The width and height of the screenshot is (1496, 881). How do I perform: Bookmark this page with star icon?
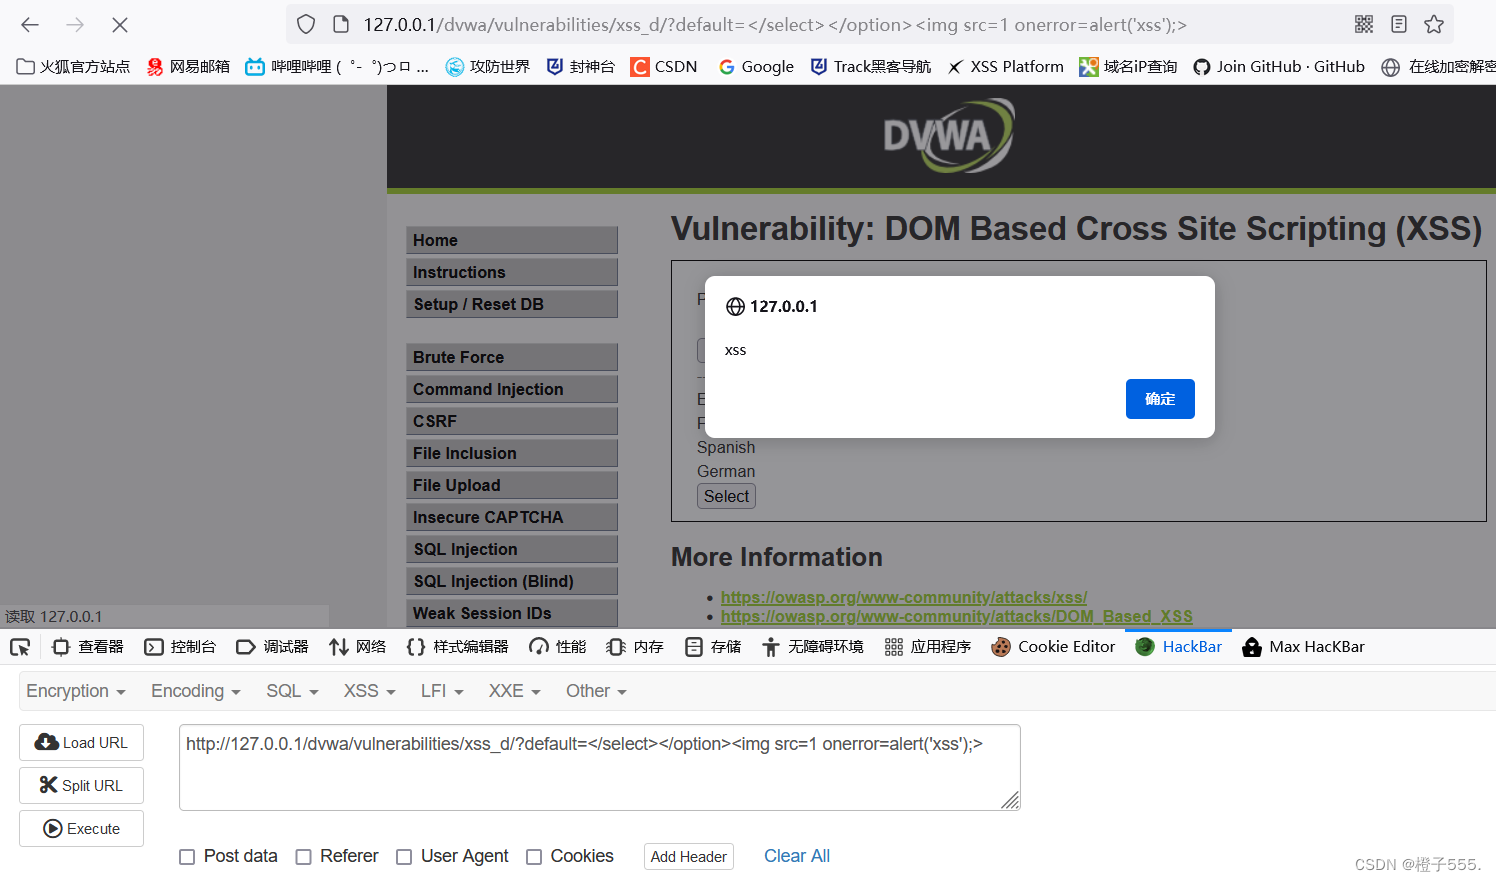(1434, 25)
